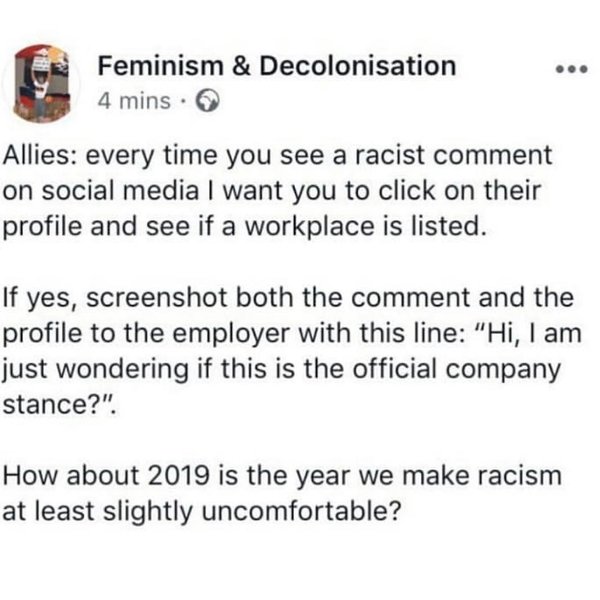Screen dimensions: 600x600
Task: Click "If yes," starting the second paragraph
Action: pyautogui.click(x=35, y=298)
